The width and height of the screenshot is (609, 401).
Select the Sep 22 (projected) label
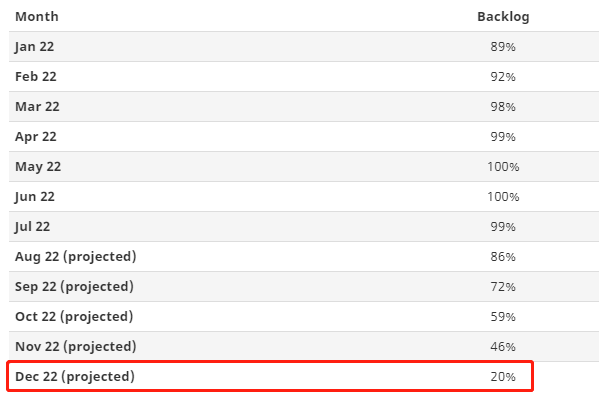point(75,287)
